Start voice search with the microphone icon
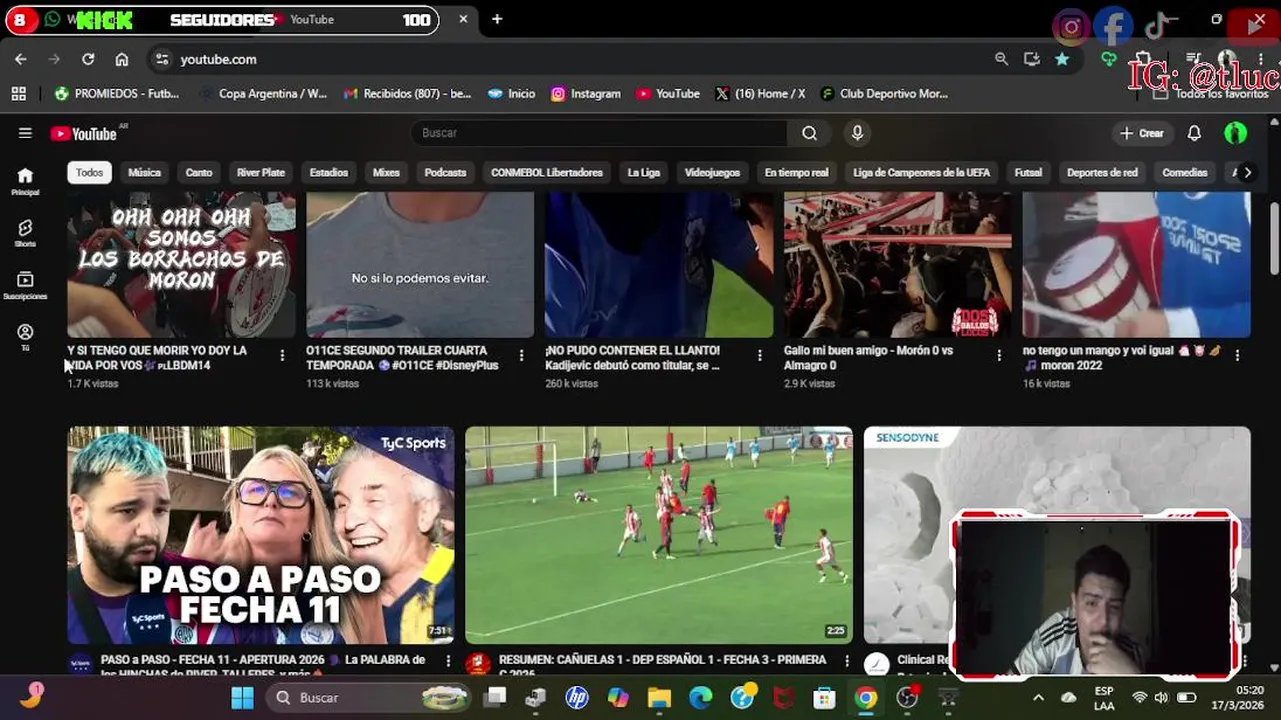 click(x=857, y=133)
